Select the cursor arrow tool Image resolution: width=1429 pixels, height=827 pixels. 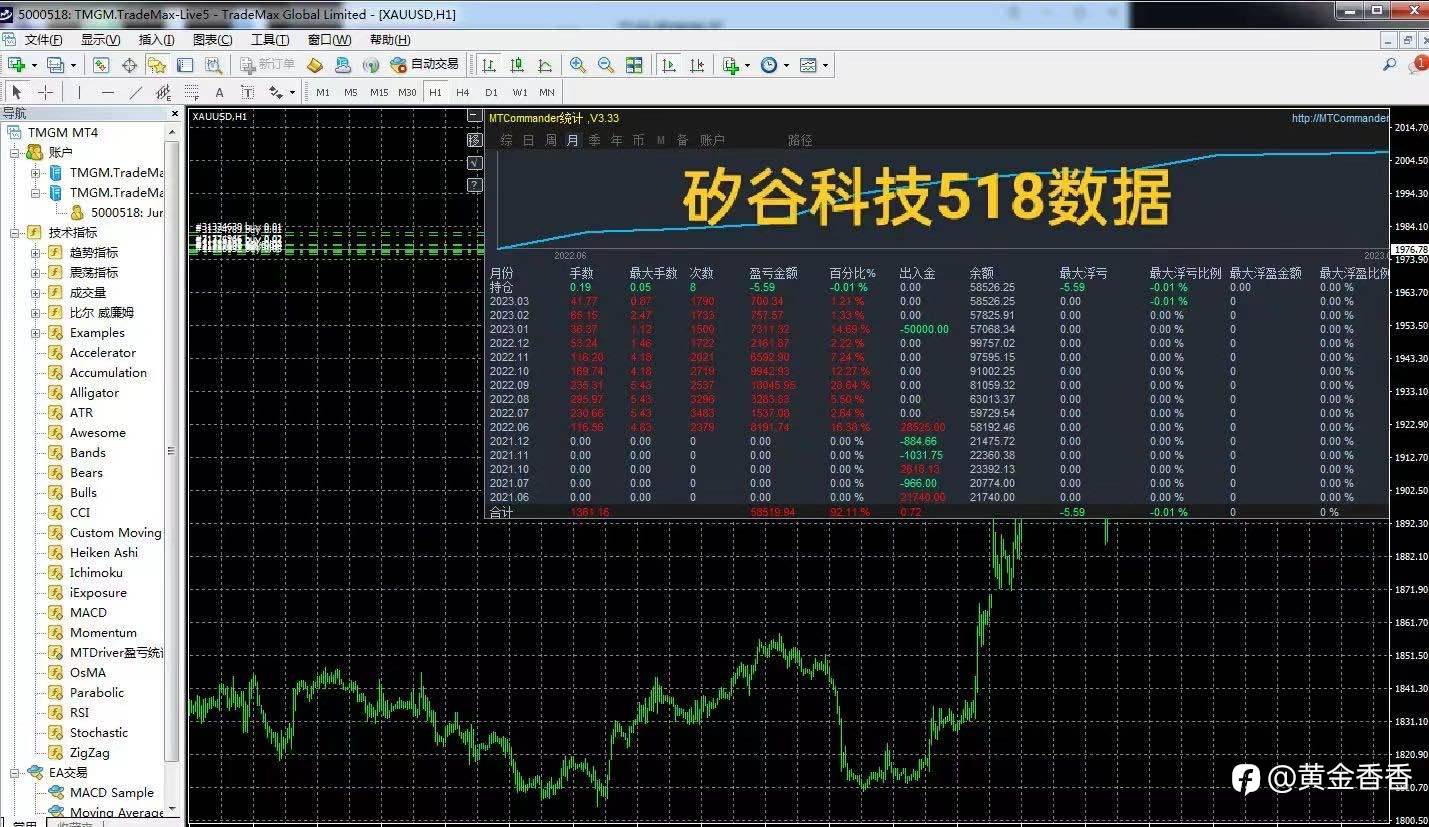tap(17, 92)
